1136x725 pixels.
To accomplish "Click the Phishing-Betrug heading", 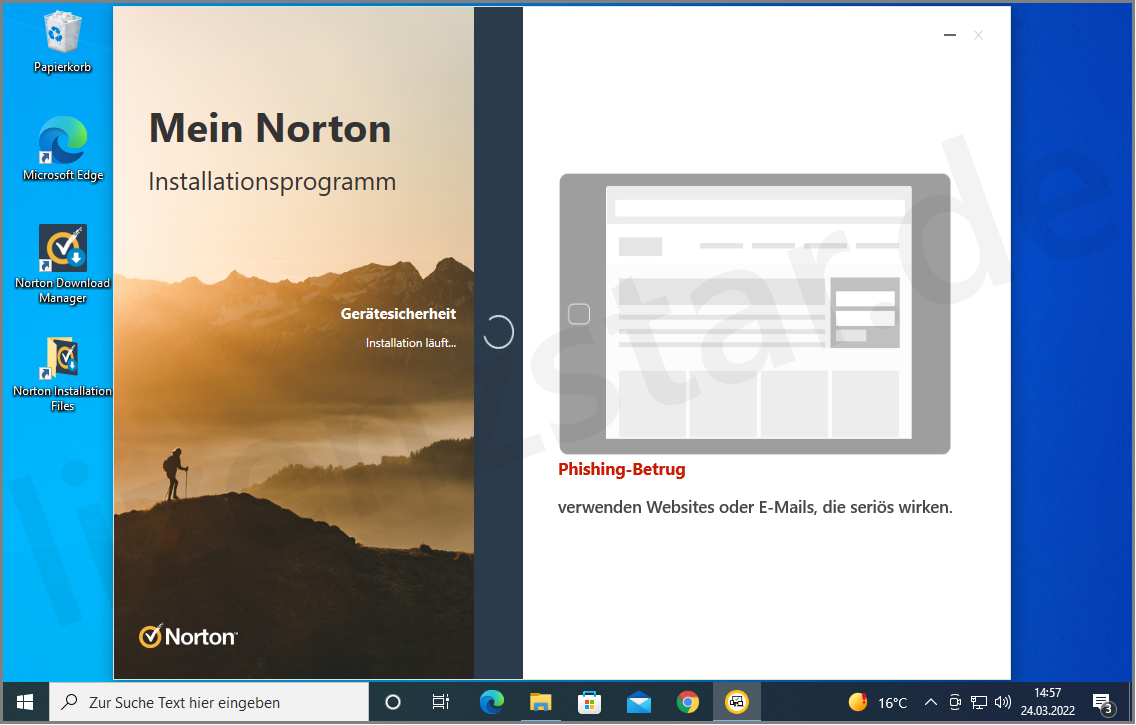I will coord(621,469).
